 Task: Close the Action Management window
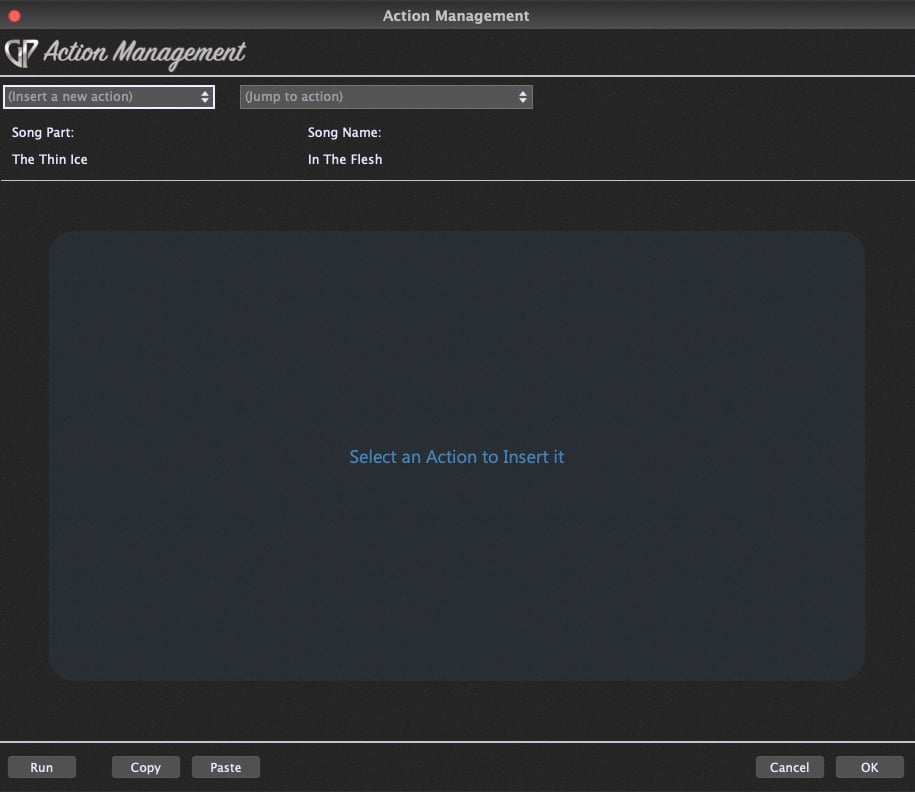(15, 16)
